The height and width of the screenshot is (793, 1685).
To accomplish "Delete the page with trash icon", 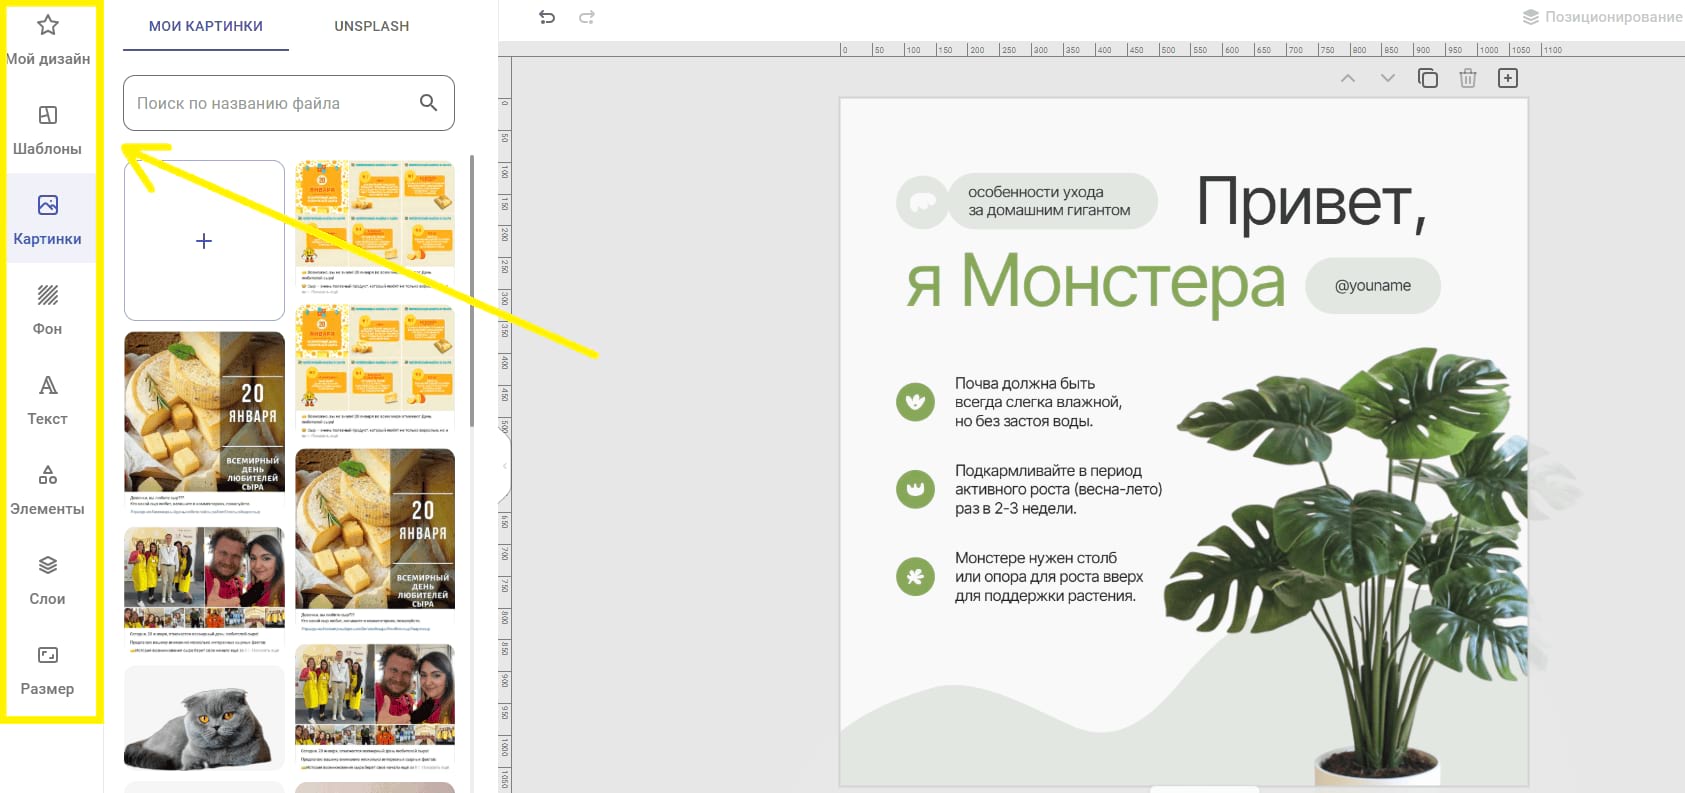I will [1468, 78].
